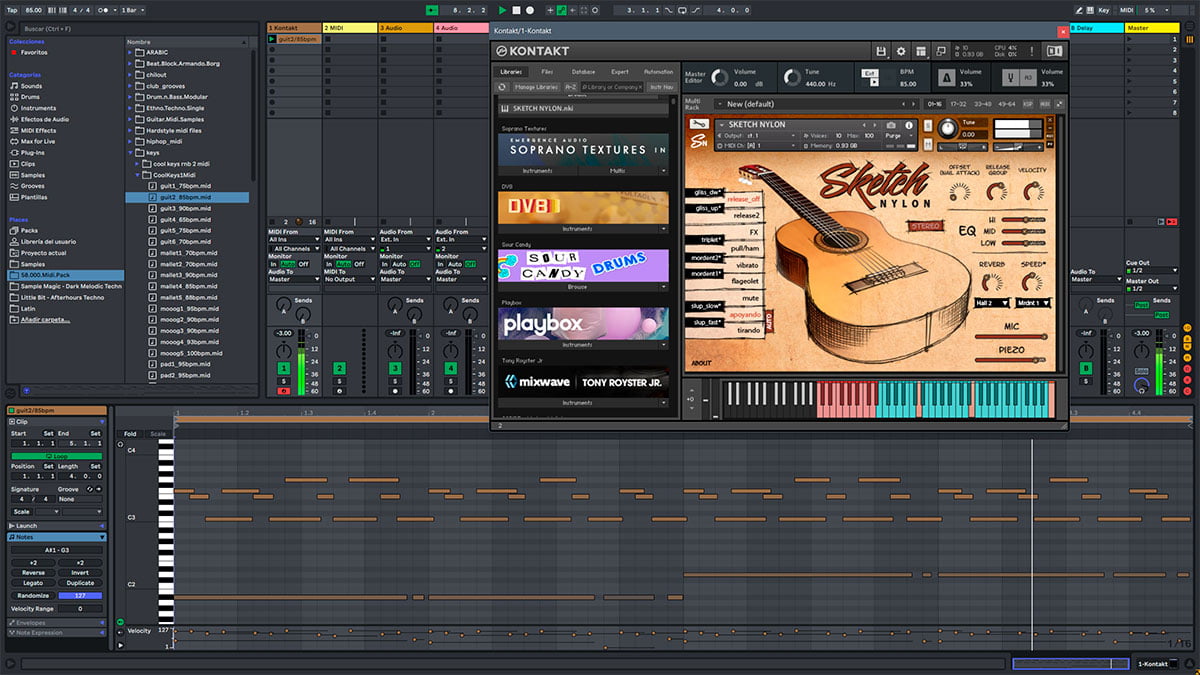Open Kontakt multi rack New (default) dropdown
The height and width of the screenshot is (675, 1200).
click(816, 104)
